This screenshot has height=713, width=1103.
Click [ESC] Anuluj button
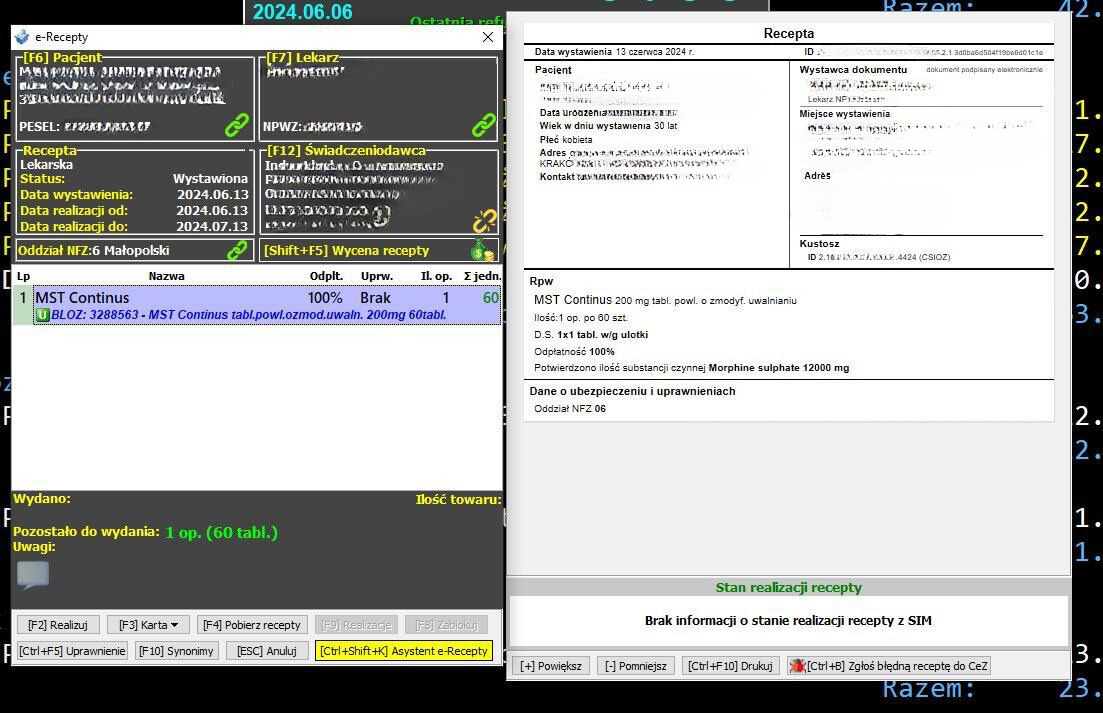click(267, 650)
